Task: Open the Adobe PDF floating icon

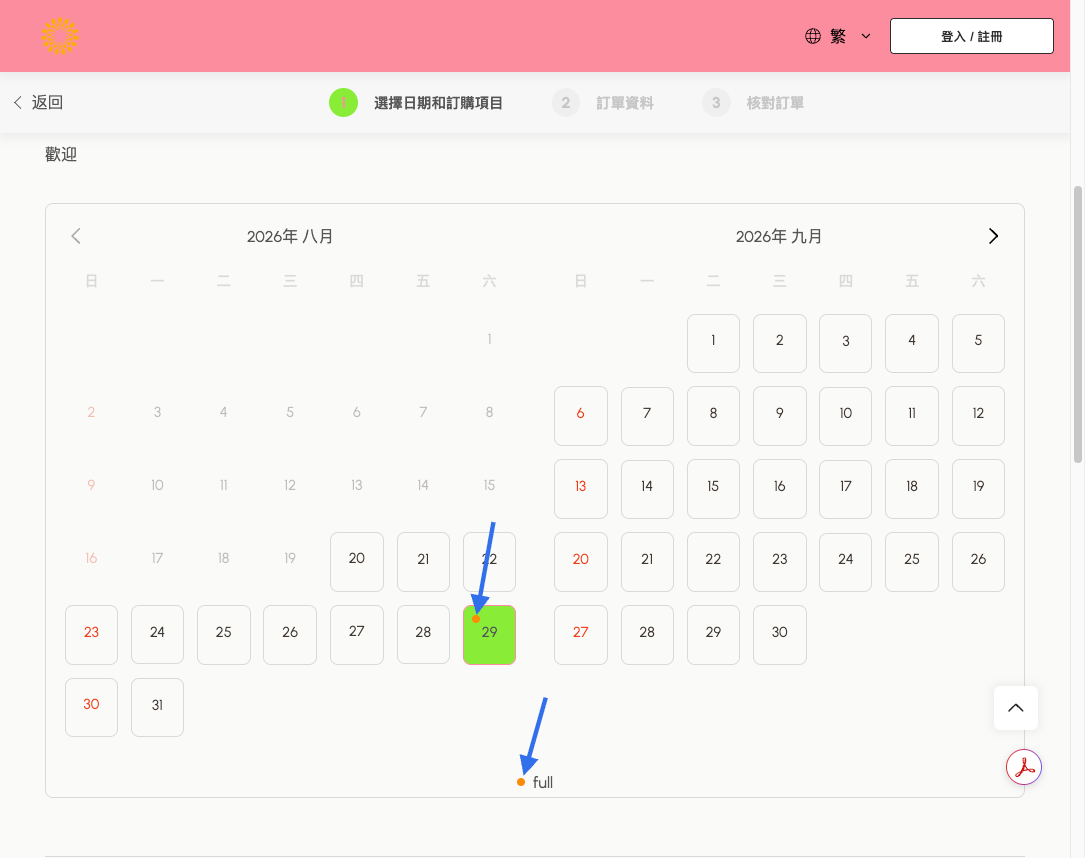Action: point(1023,767)
